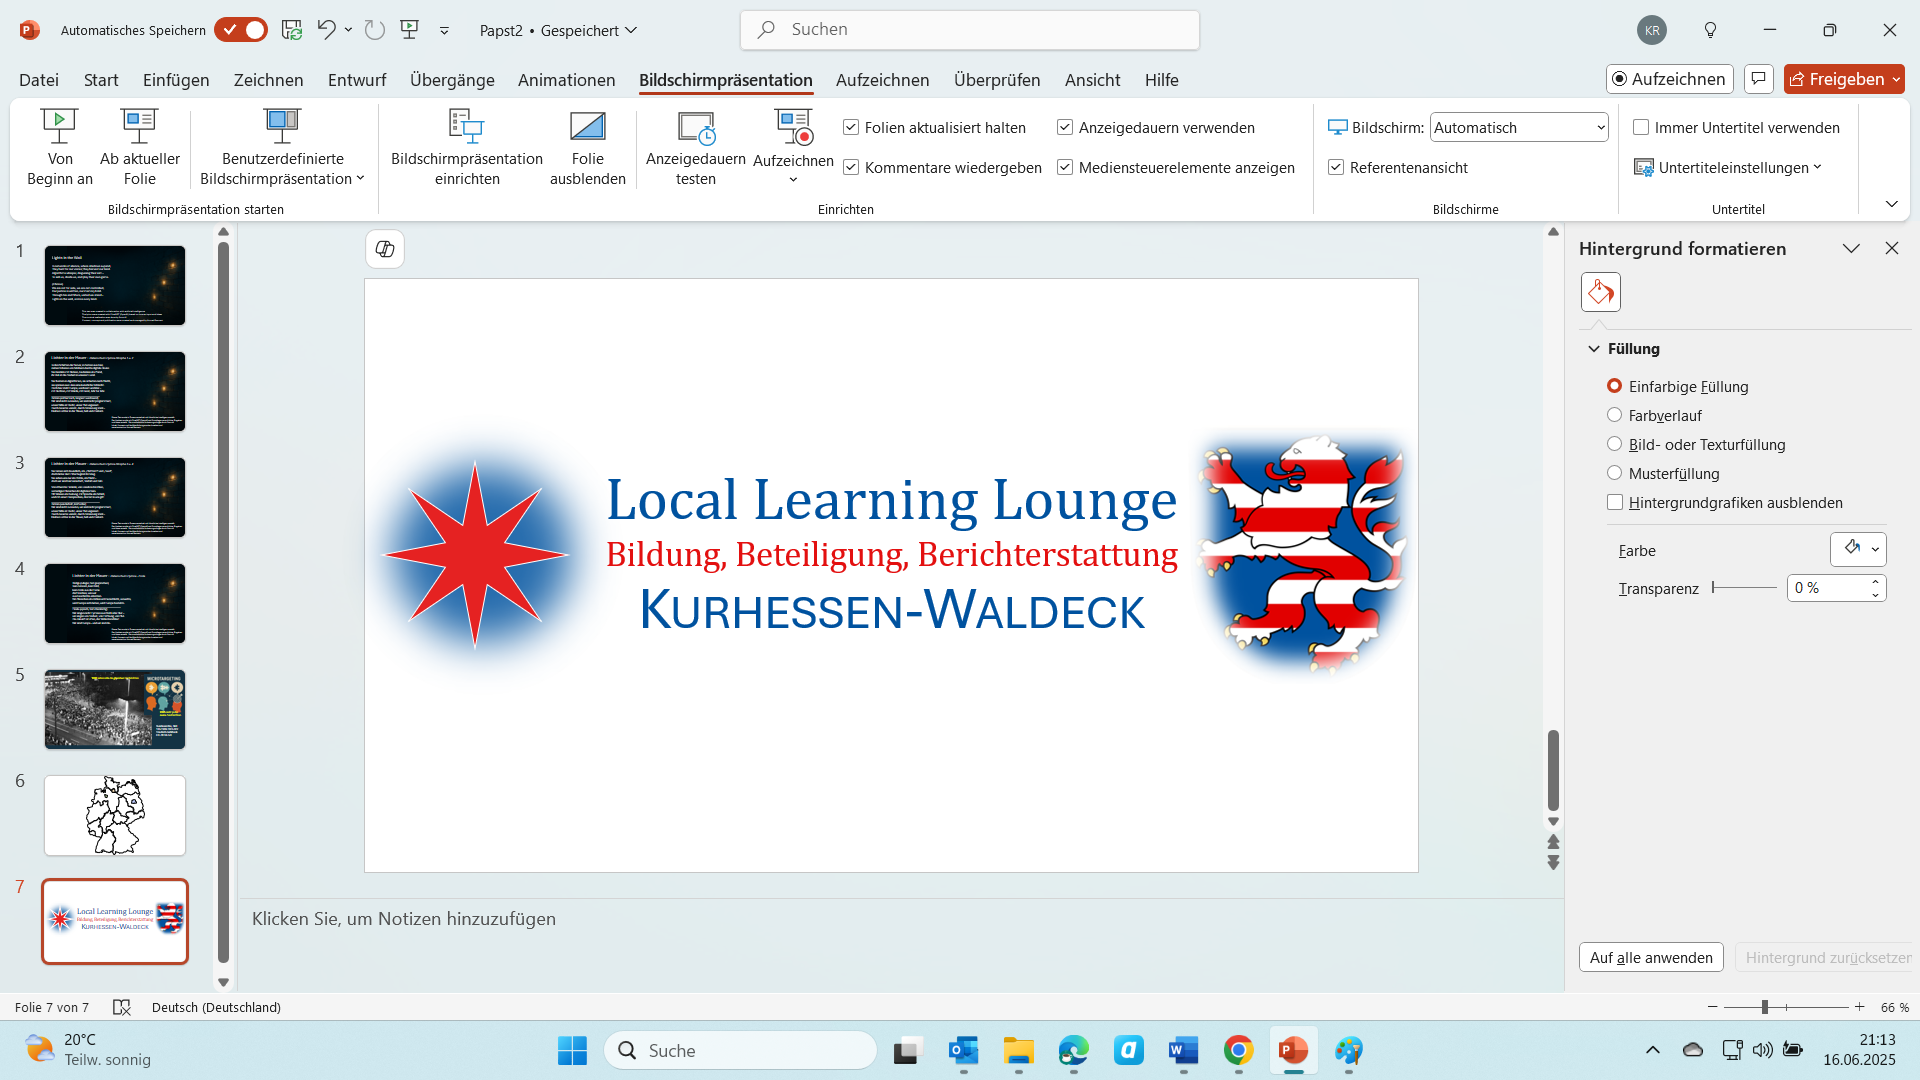Open Google Chrome from the taskbar

pyautogui.click(x=1239, y=1050)
